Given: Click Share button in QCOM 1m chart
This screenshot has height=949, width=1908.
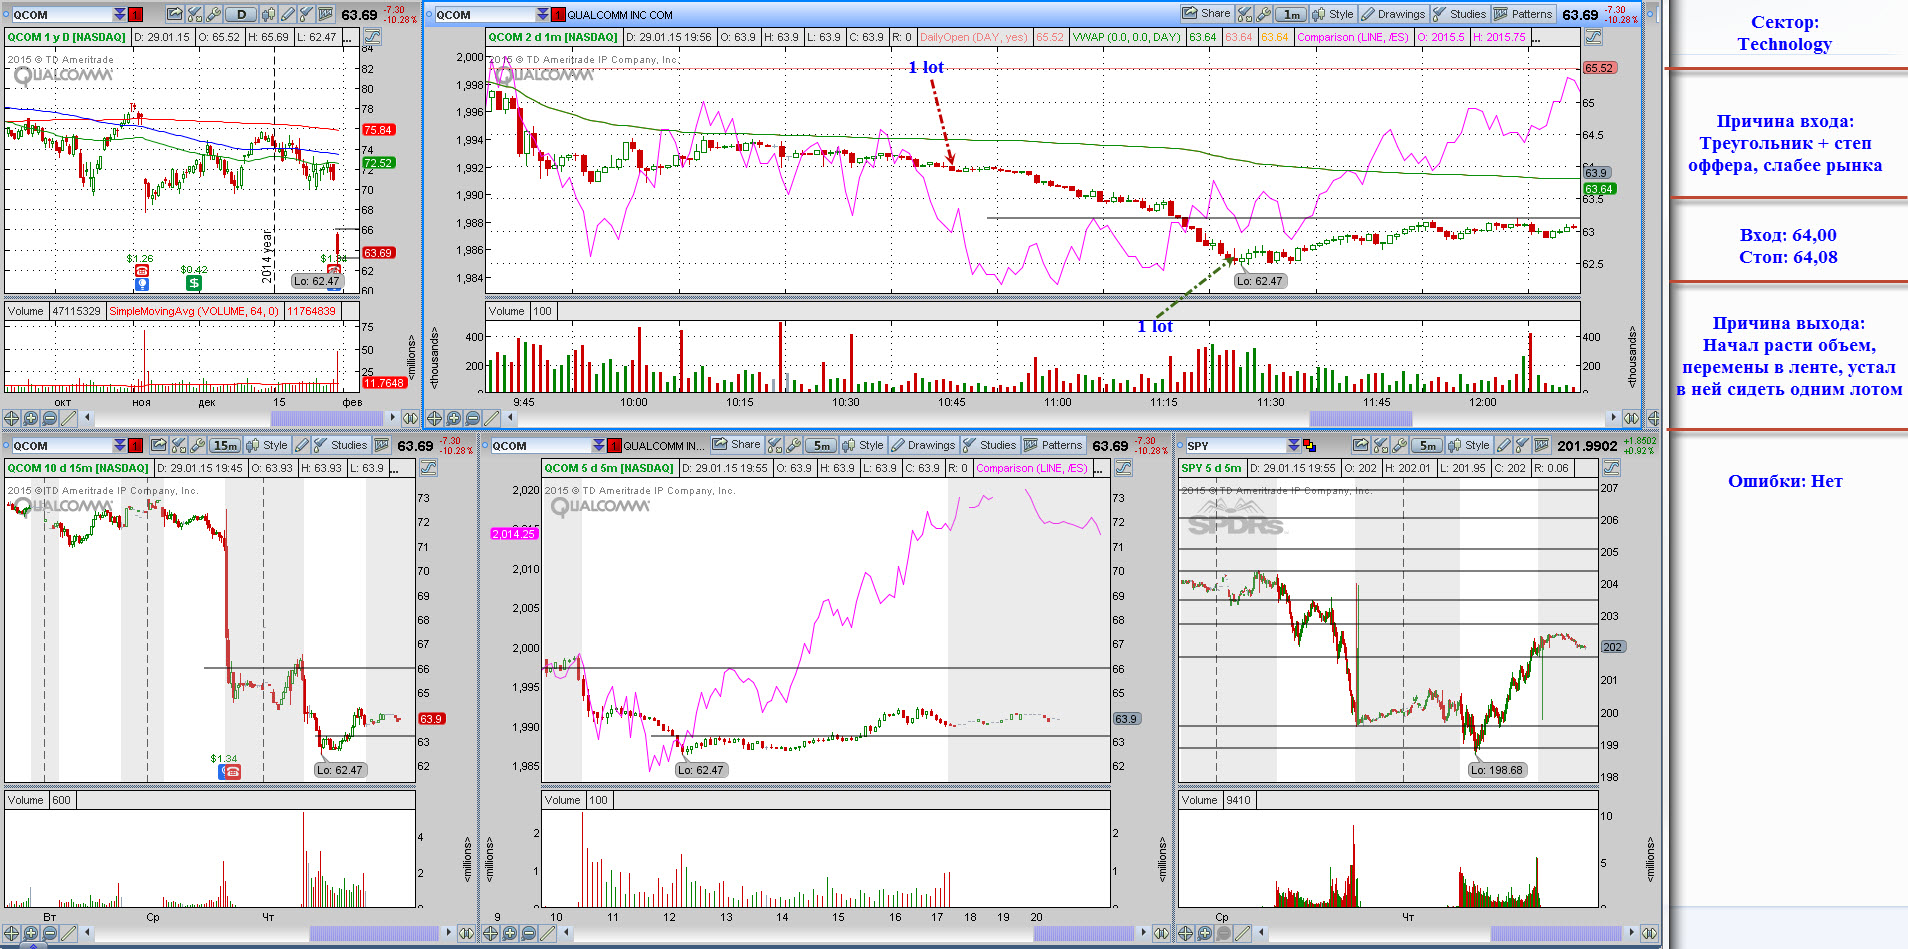Looking at the screenshot, I should pyautogui.click(x=1206, y=14).
